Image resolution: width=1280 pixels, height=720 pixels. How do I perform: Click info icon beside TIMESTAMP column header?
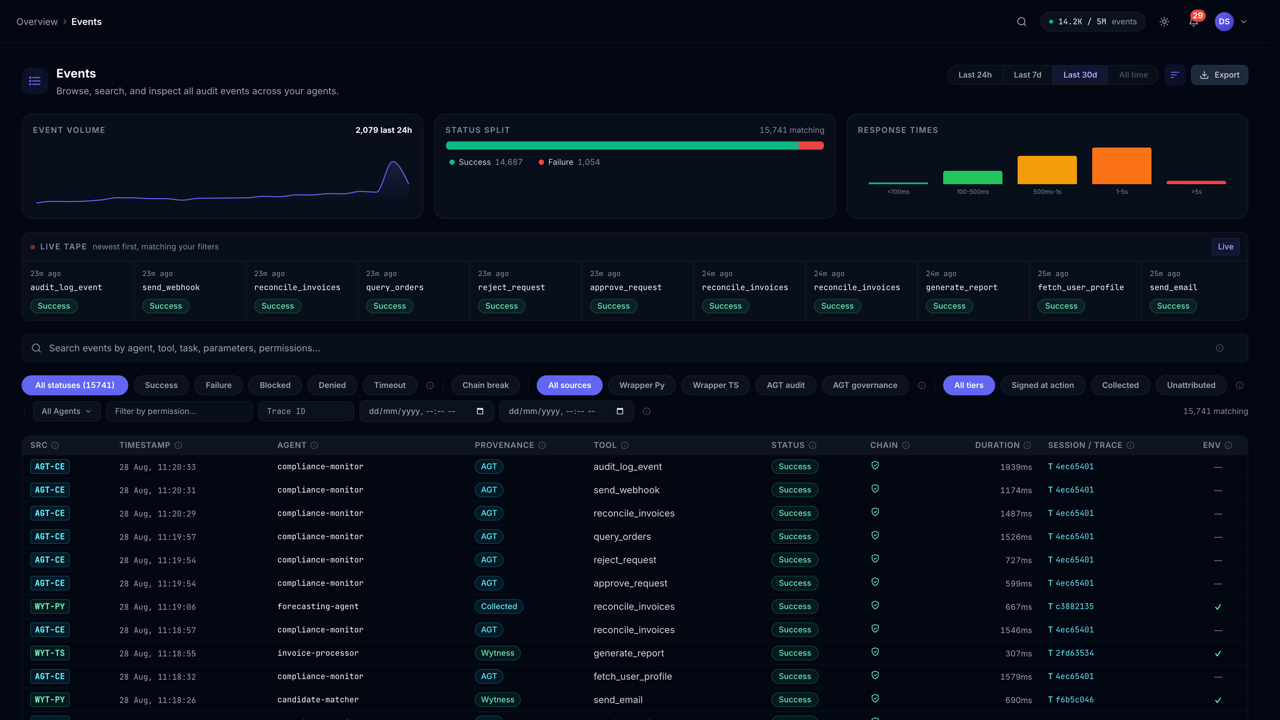[x=178, y=445]
